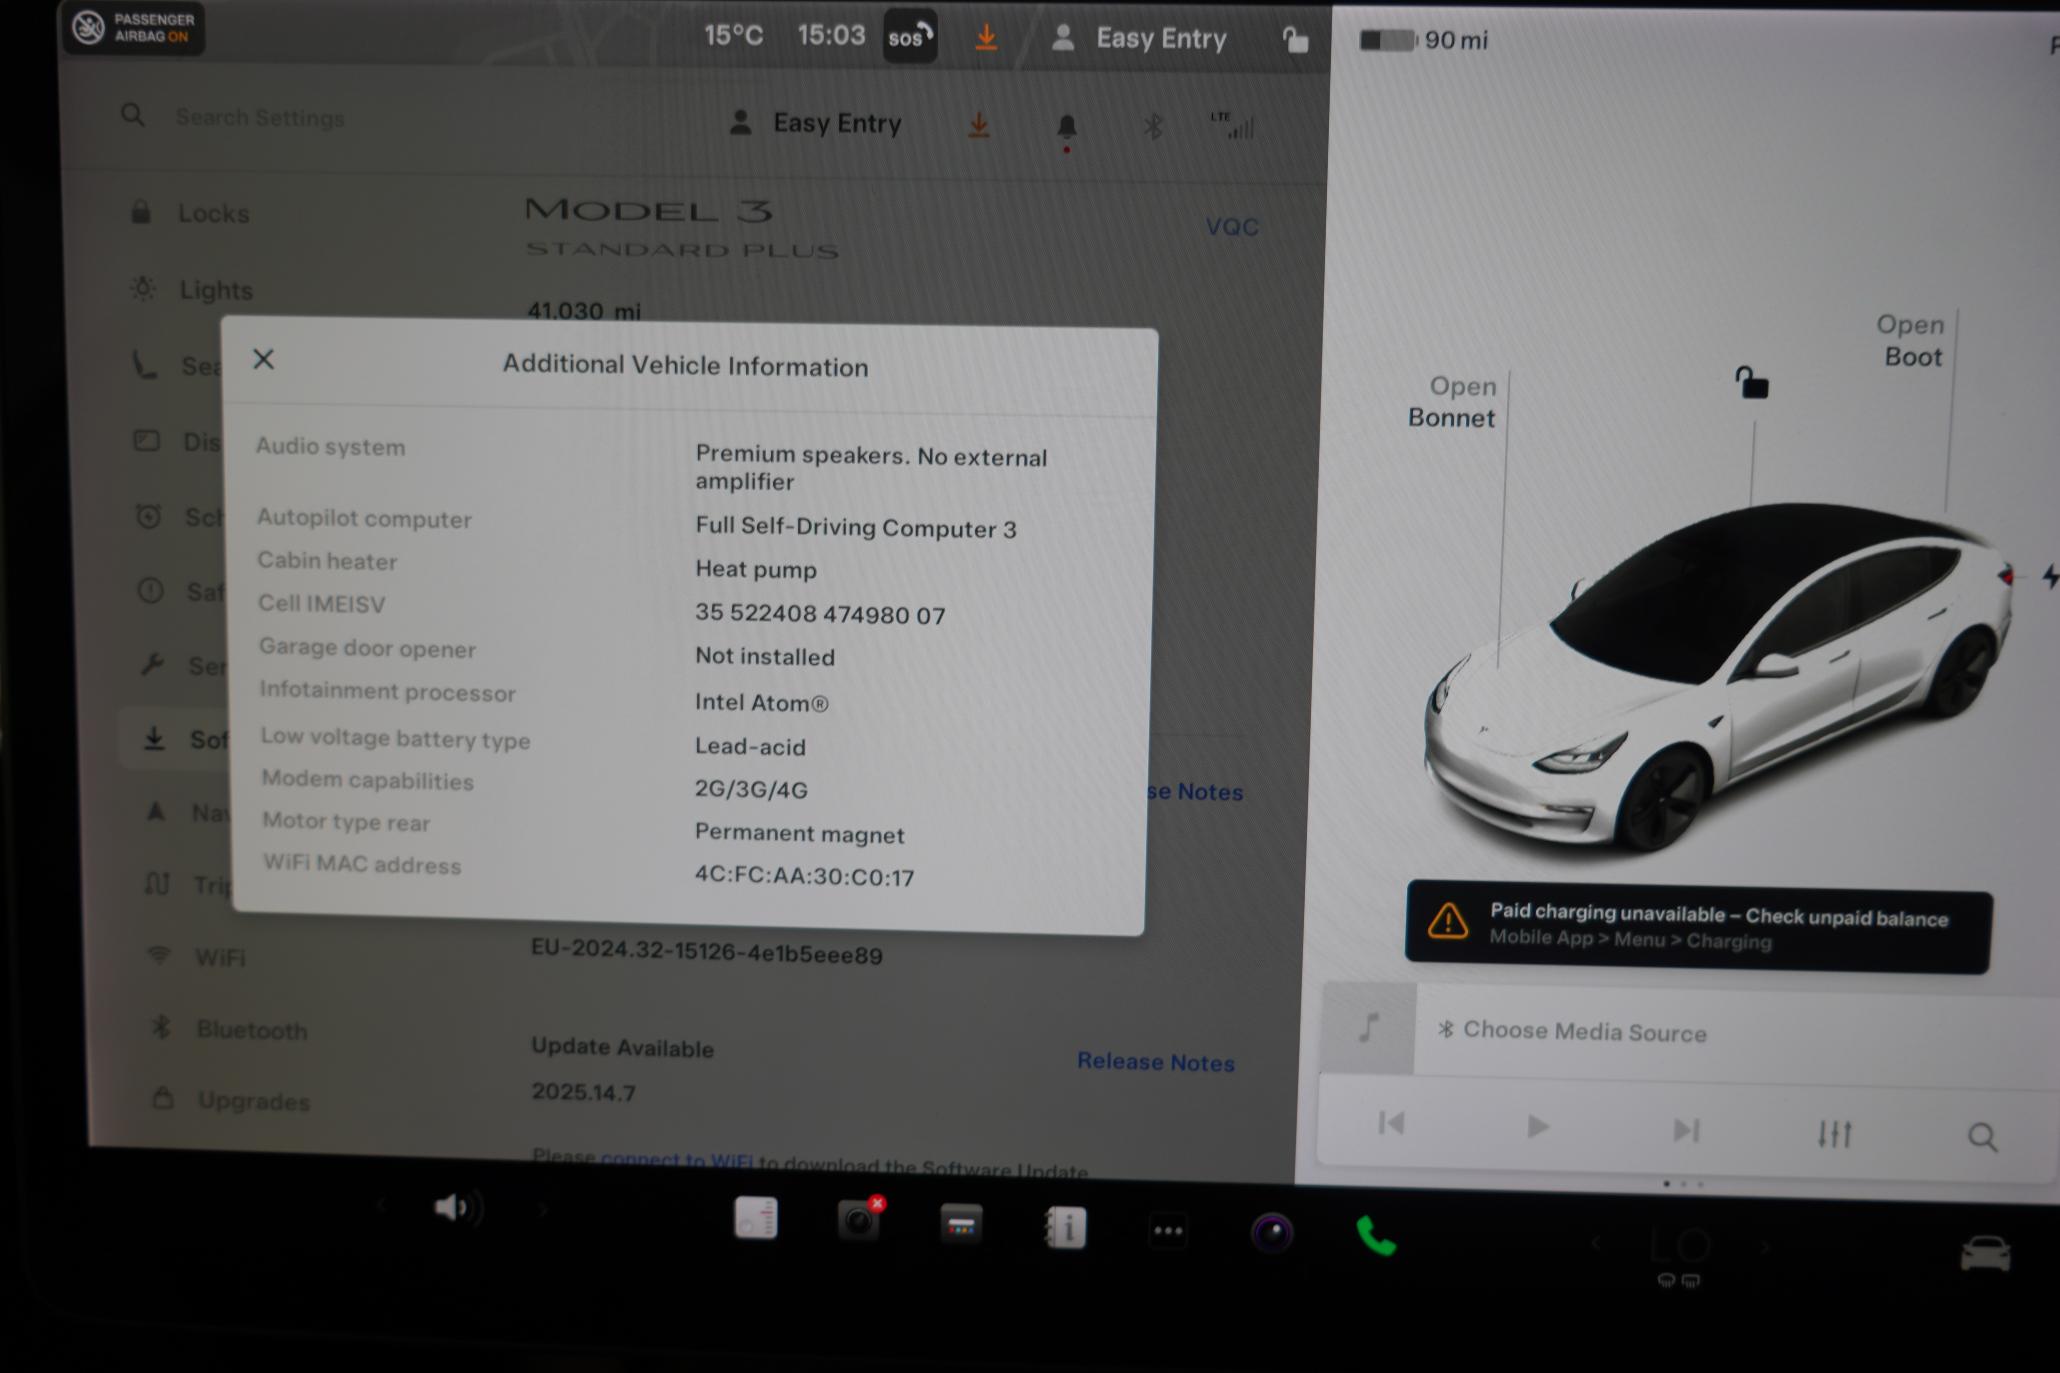Tap Open Boot
The width and height of the screenshot is (2060, 1373).
pyautogui.click(x=1911, y=341)
